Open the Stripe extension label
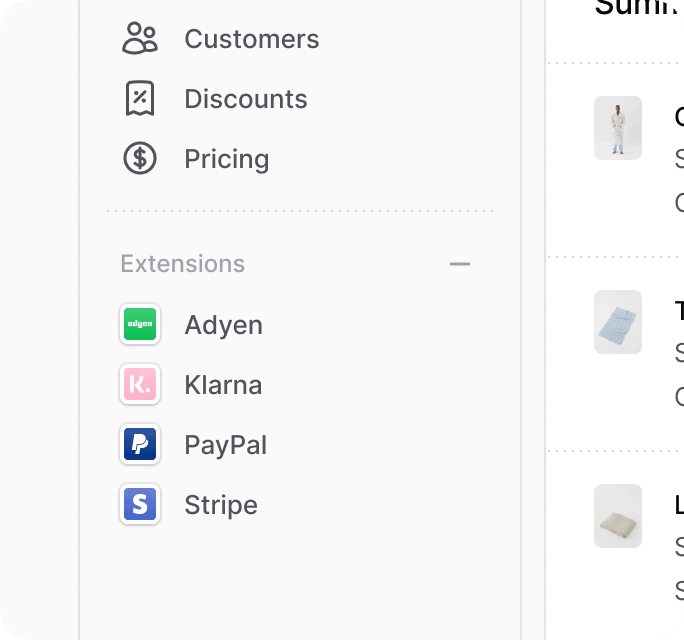This screenshot has width=684, height=640. 221,505
